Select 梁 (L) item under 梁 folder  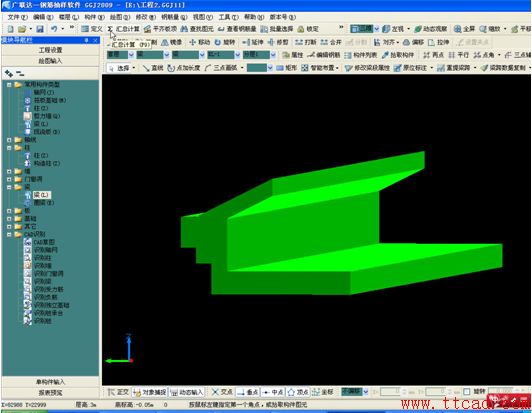(x=41, y=195)
